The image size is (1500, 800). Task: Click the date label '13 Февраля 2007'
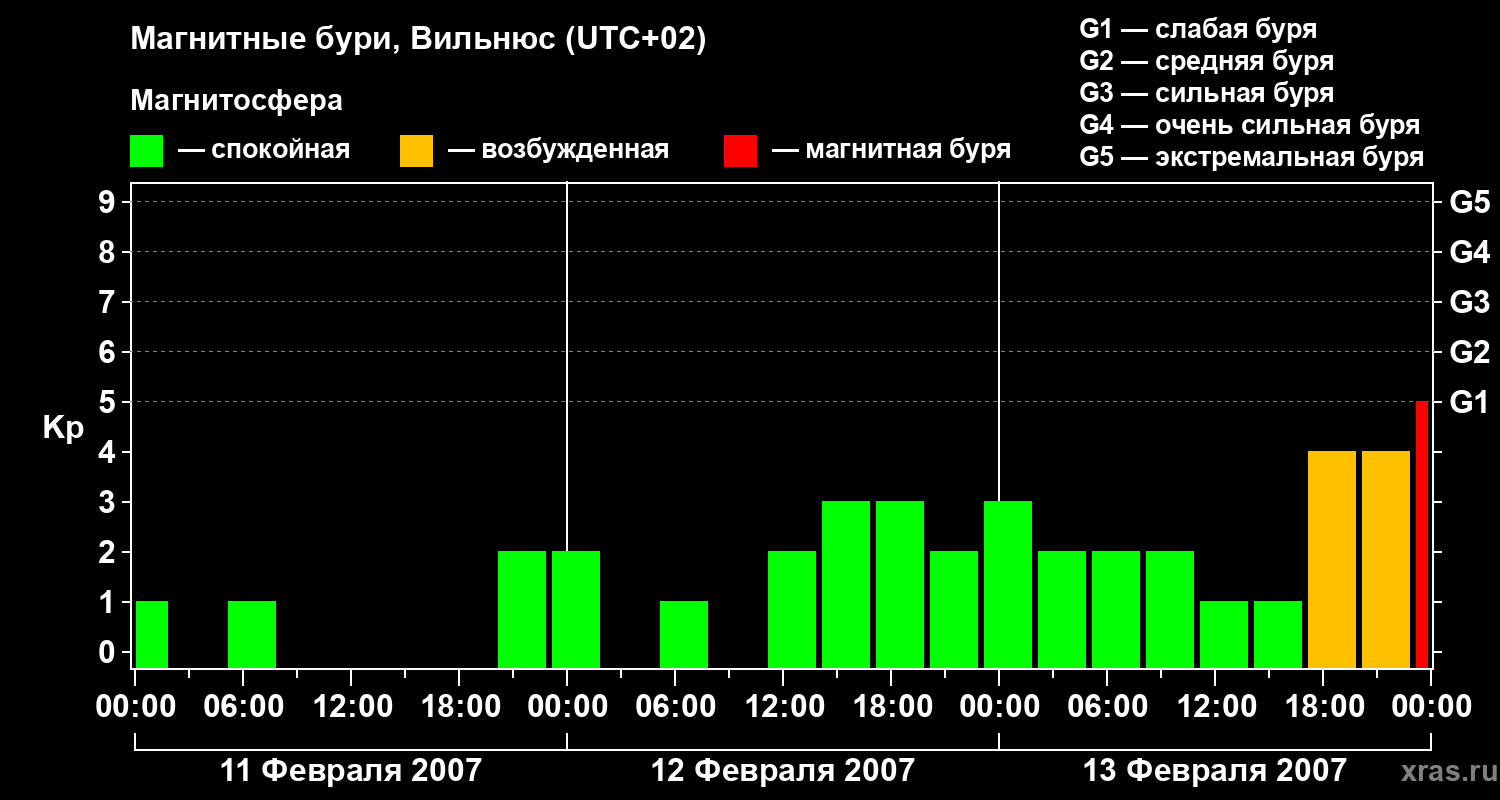tap(1215, 771)
